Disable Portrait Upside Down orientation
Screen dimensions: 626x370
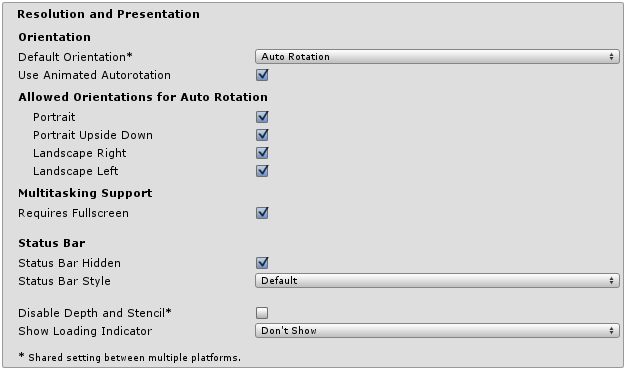click(262, 135)
